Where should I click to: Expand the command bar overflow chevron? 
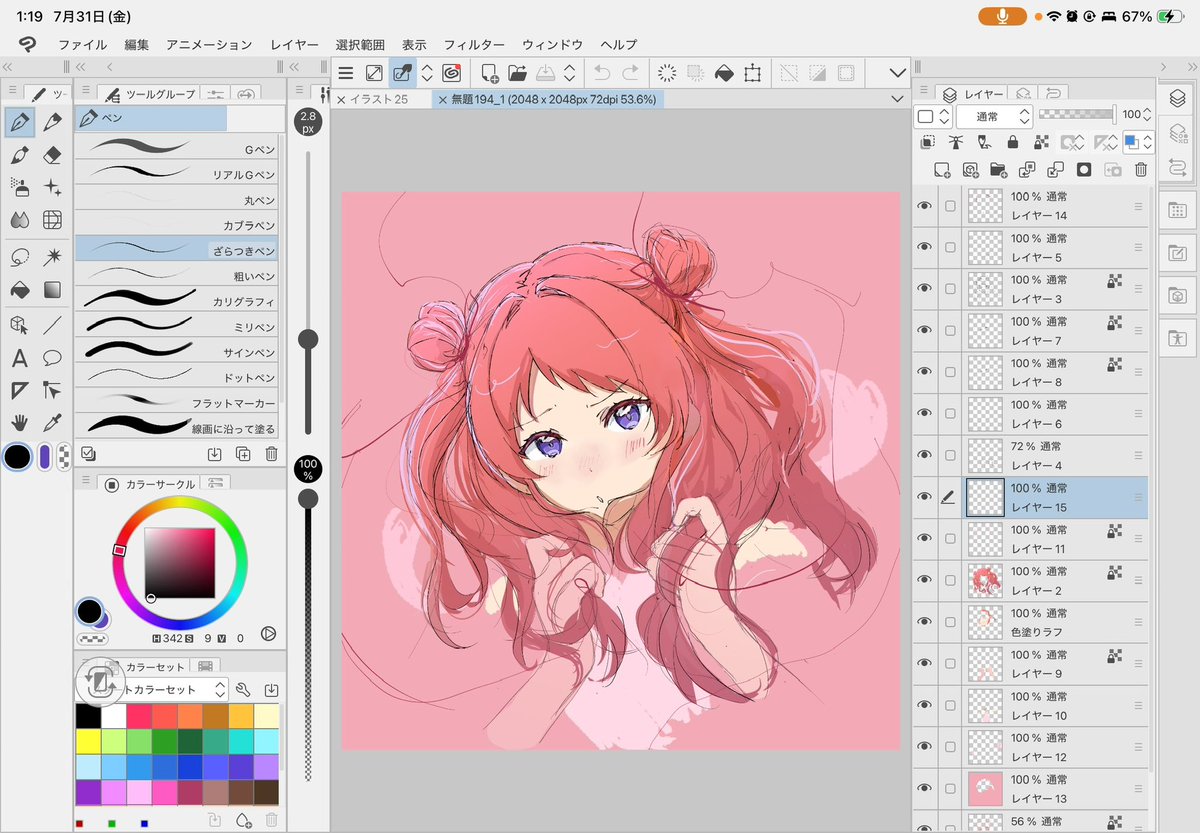[897, 72]
